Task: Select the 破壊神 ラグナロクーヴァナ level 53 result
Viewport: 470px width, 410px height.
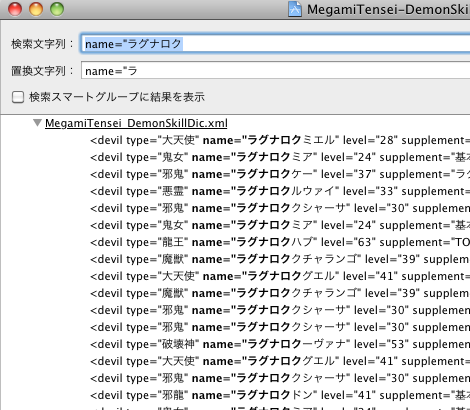Action: [280, 344]
